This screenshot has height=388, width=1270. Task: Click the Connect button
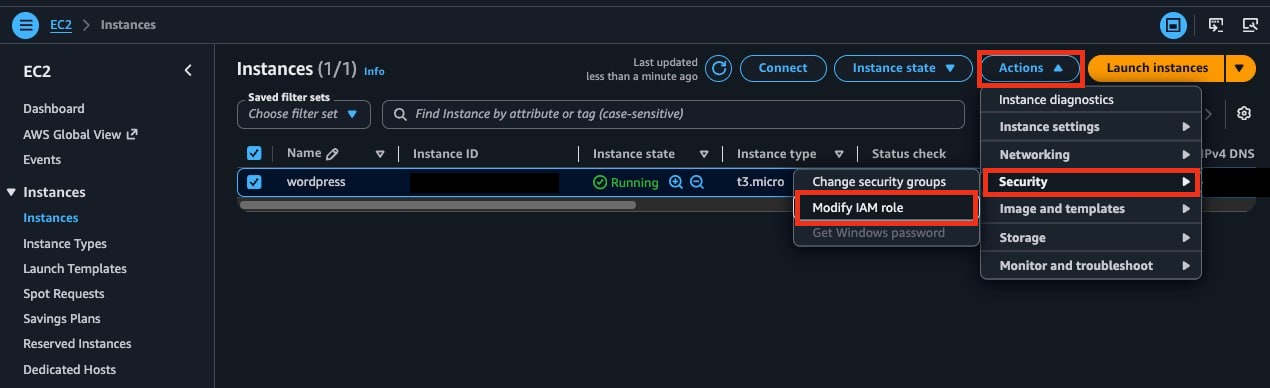point(783,68)
